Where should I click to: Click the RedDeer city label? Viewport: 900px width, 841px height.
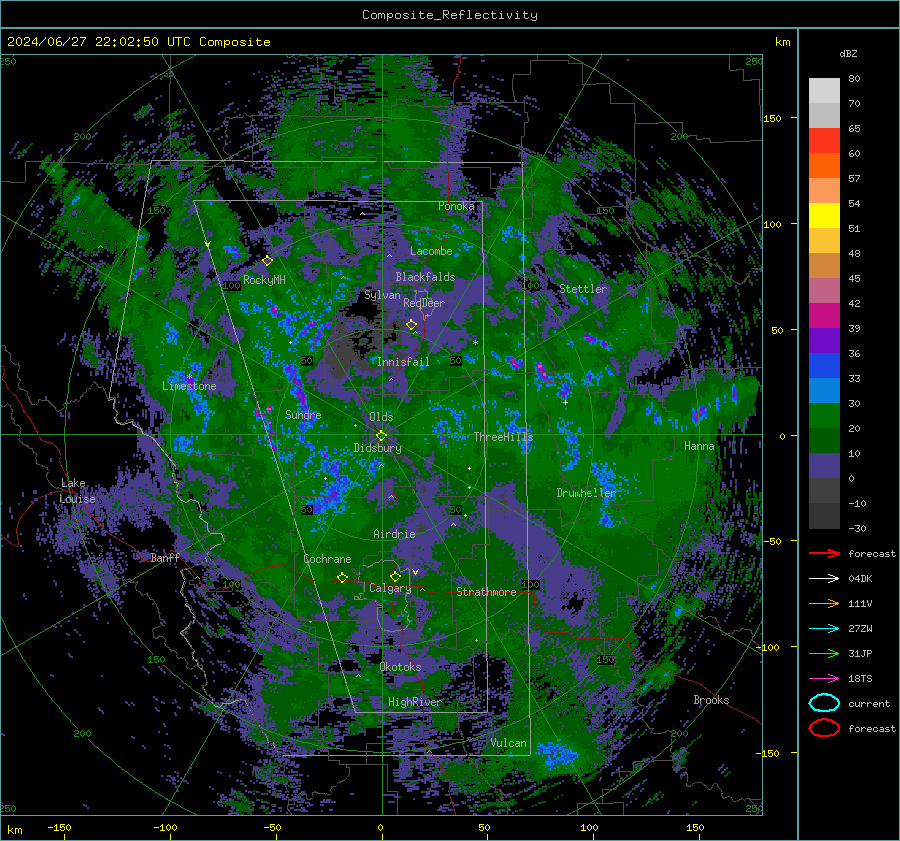point(424,303)
